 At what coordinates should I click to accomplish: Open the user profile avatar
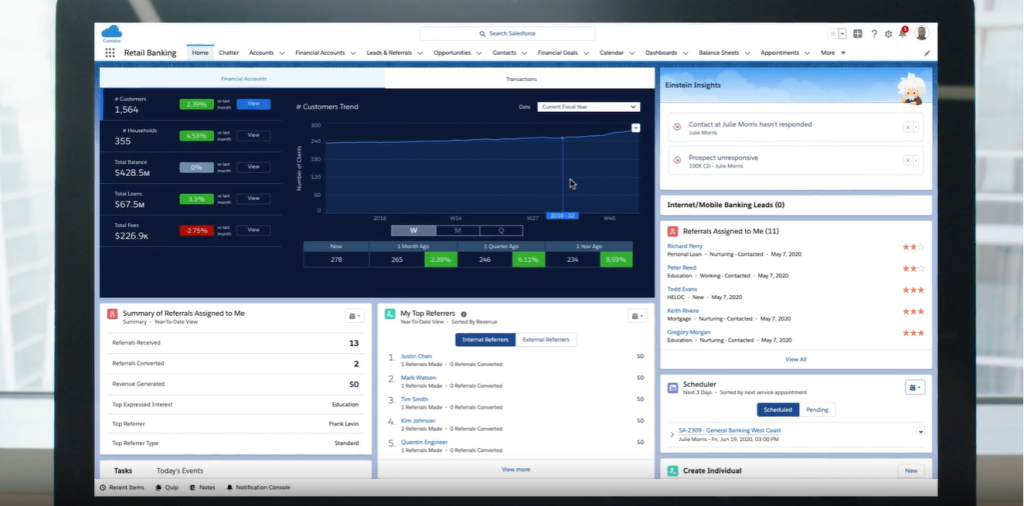[x=921, y=33]
